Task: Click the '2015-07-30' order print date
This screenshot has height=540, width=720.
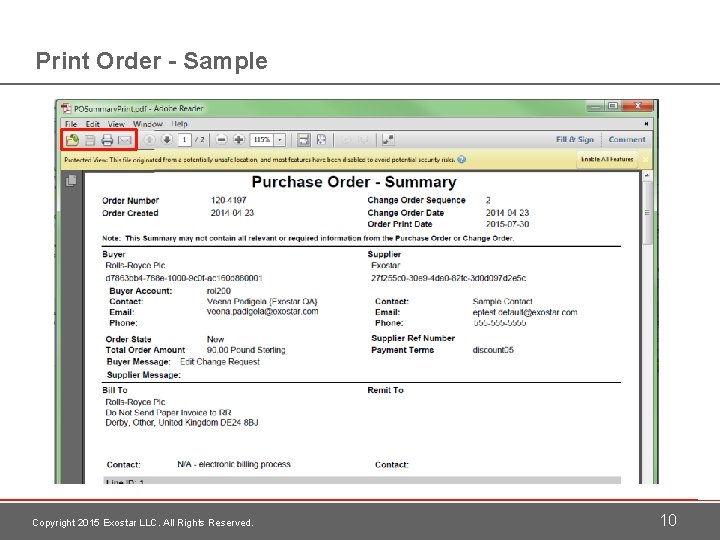Action: coord(507,224)
